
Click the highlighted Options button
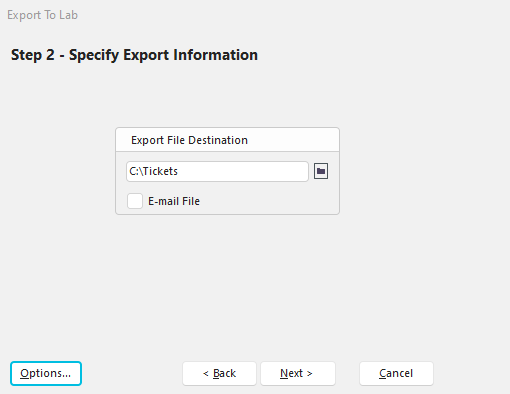click(46, 373)
